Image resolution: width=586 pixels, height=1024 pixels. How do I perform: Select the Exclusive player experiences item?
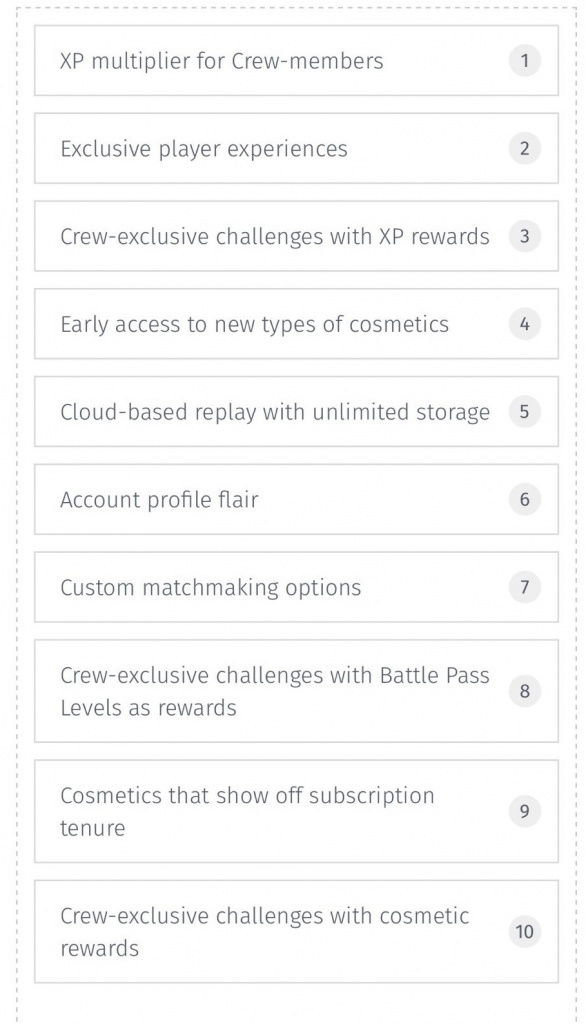click(296, 148)
